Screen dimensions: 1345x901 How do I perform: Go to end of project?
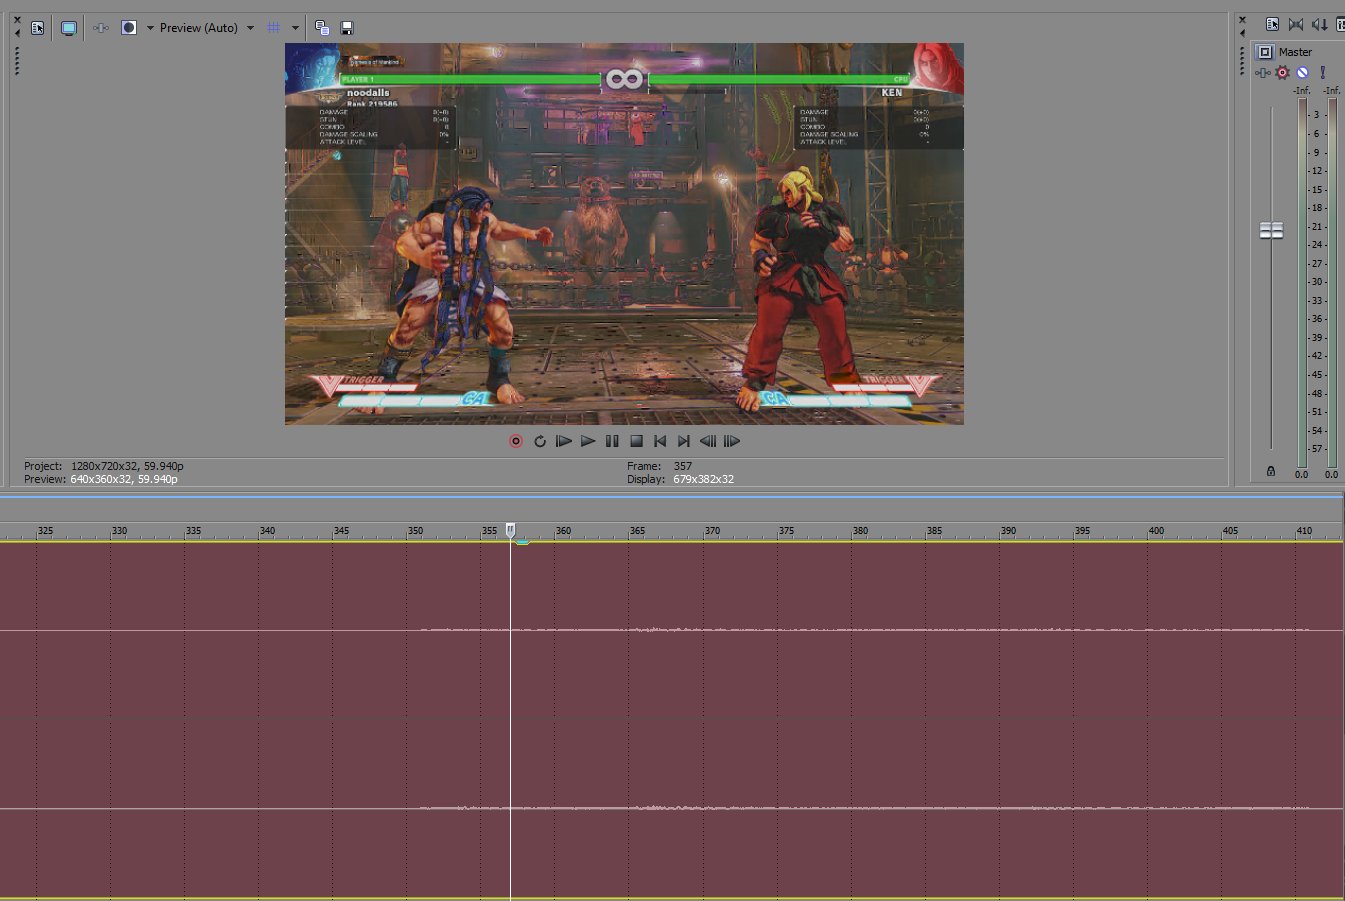[x=684, y=441]
